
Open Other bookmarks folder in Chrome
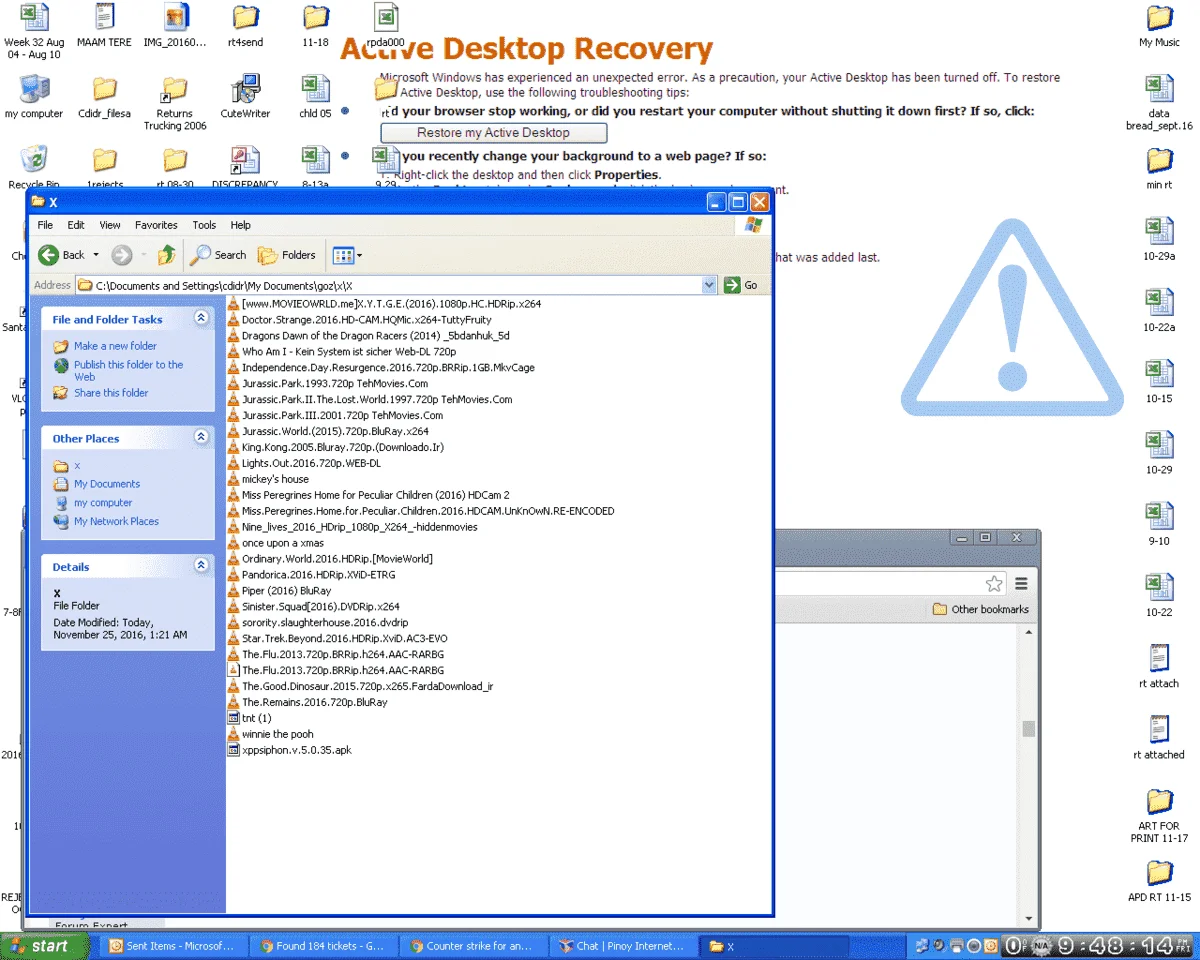(x=980, y=609)
